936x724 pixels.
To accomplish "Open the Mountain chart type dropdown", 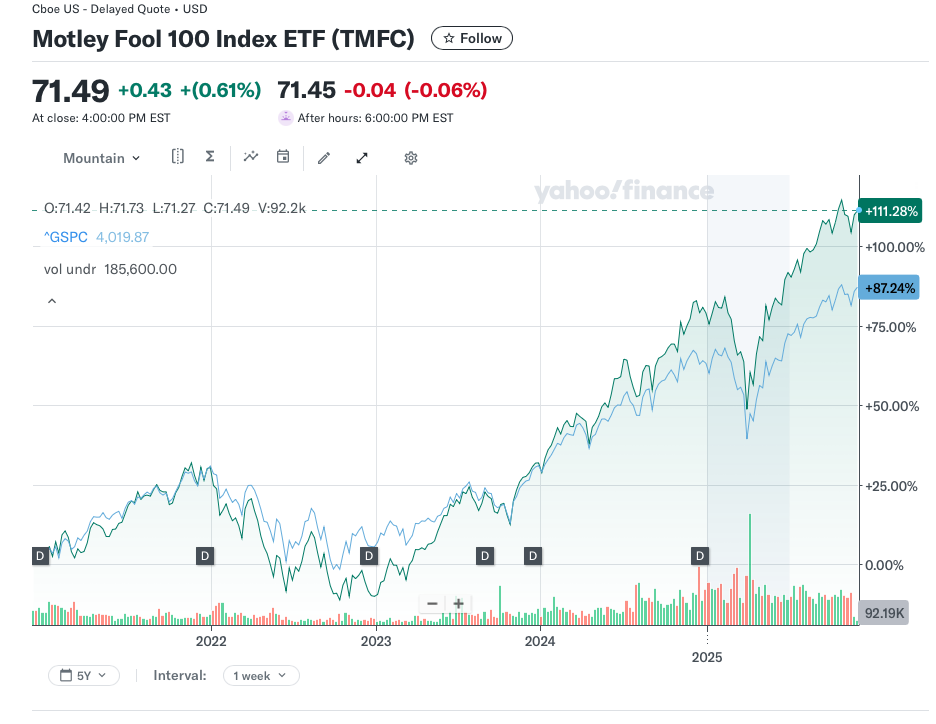I will (101, 158).
